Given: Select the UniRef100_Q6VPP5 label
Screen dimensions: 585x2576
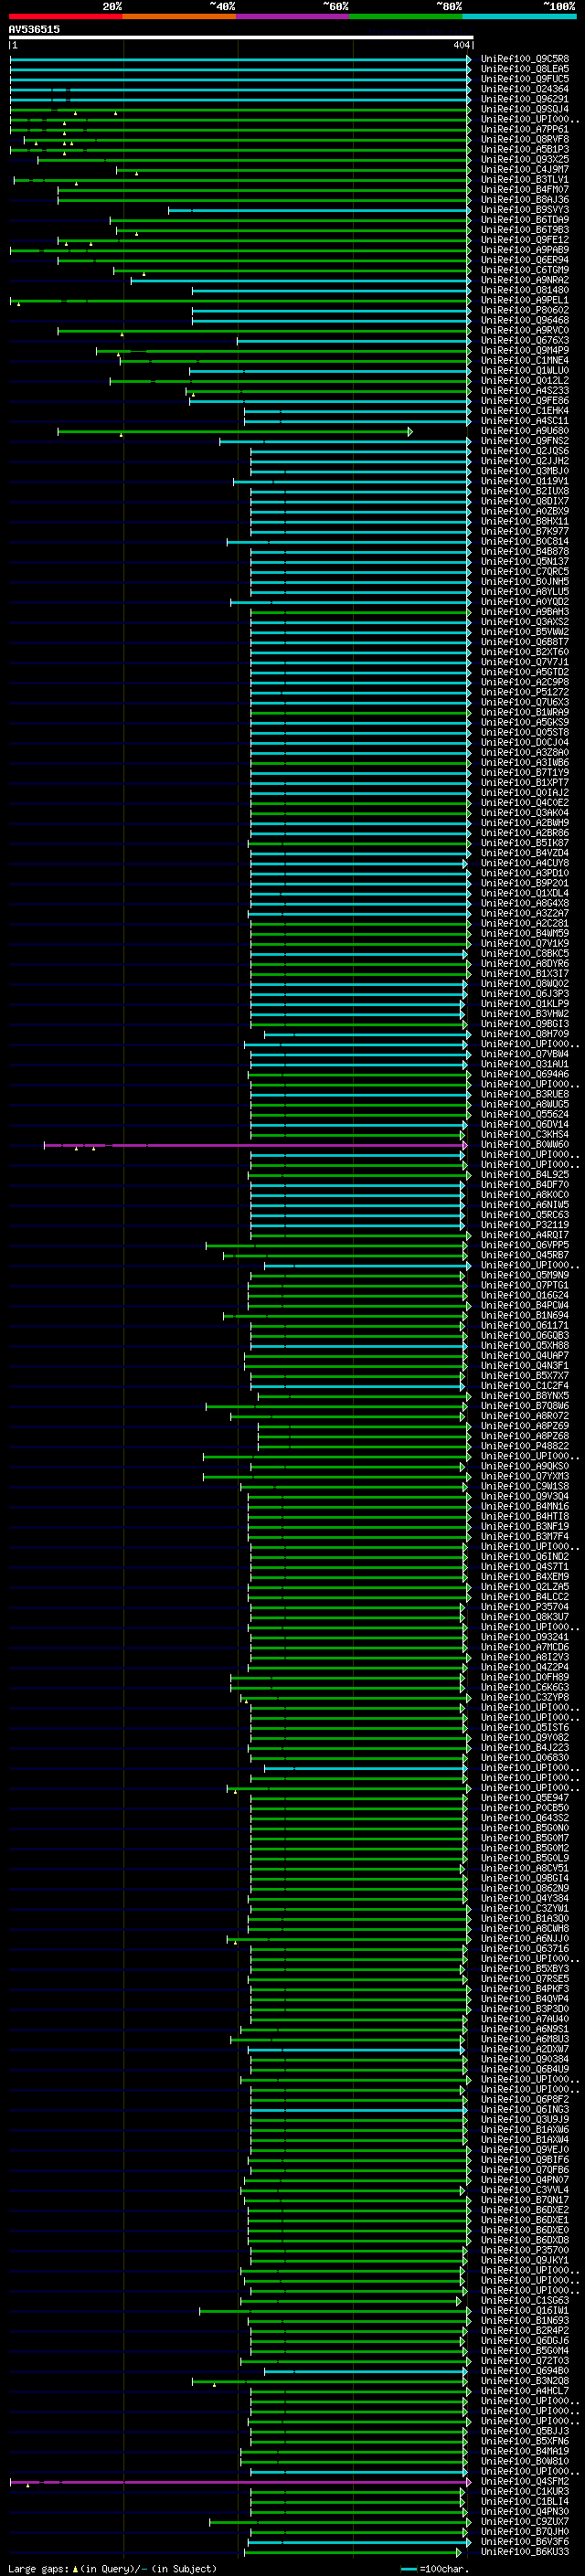Looking at the screenshot, I should pyautogui.click(x=525, y=1245).
